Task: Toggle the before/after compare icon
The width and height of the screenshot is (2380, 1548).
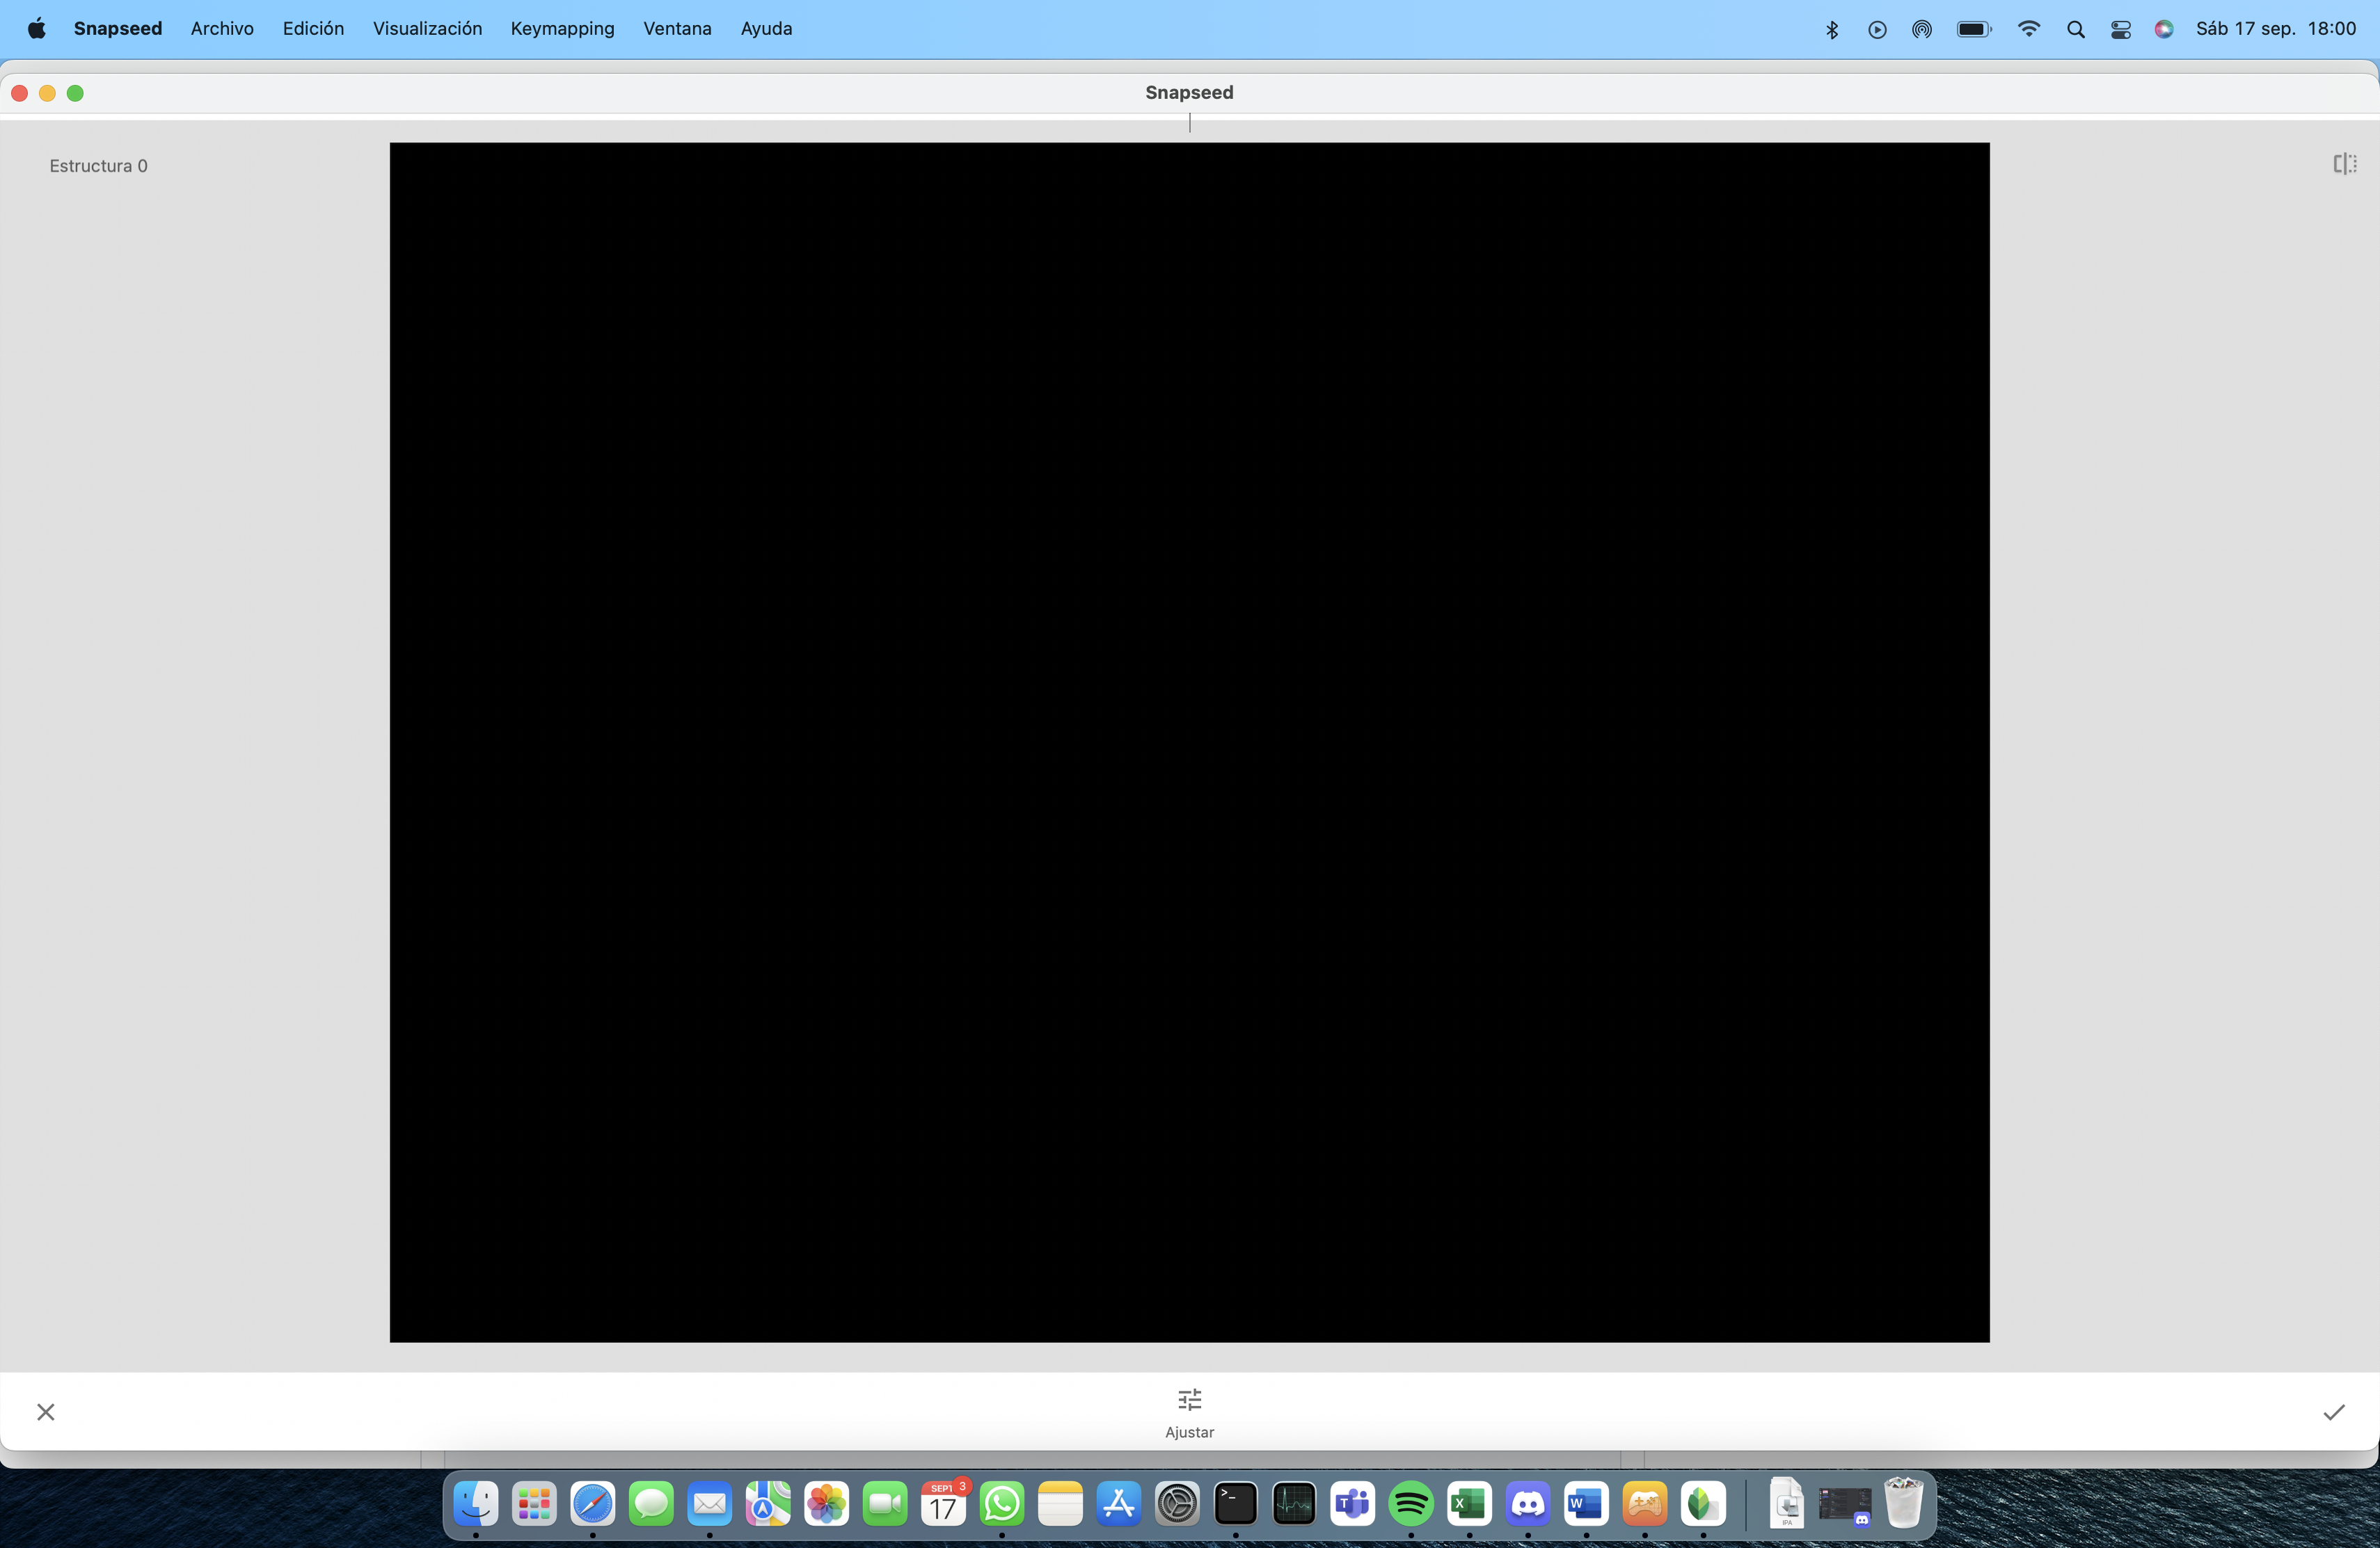Action: pyautogui.click(x=2344, y=164)
